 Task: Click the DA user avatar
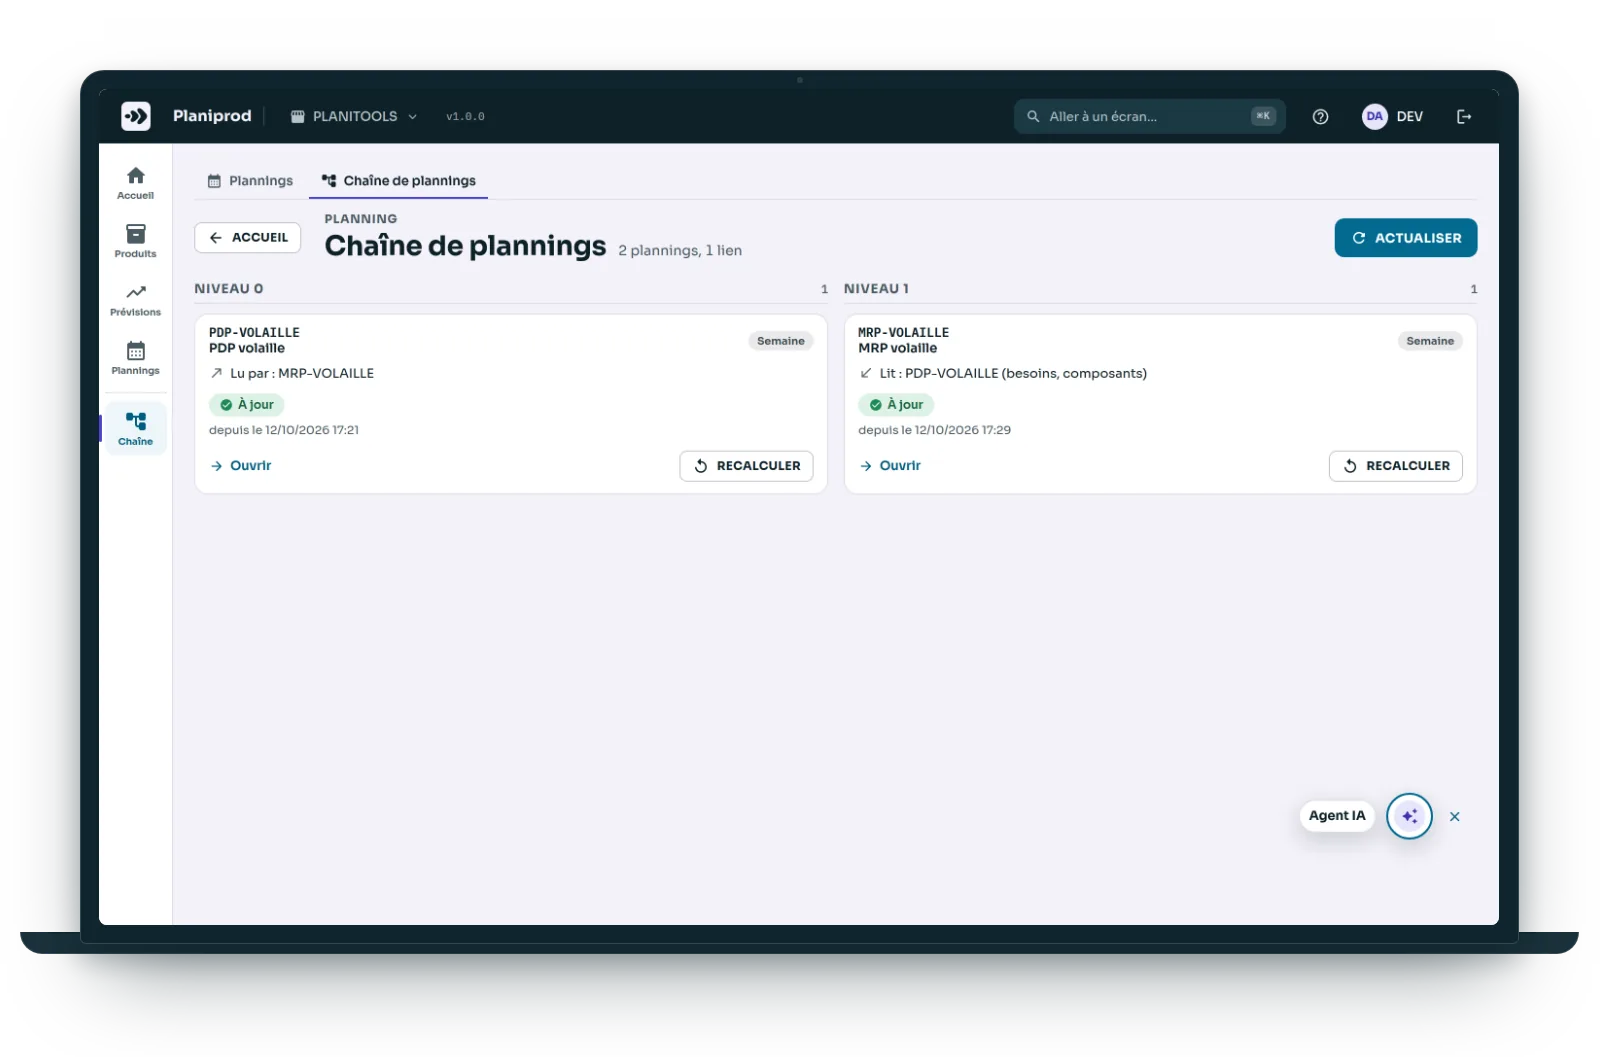(x=1374, y=116)
